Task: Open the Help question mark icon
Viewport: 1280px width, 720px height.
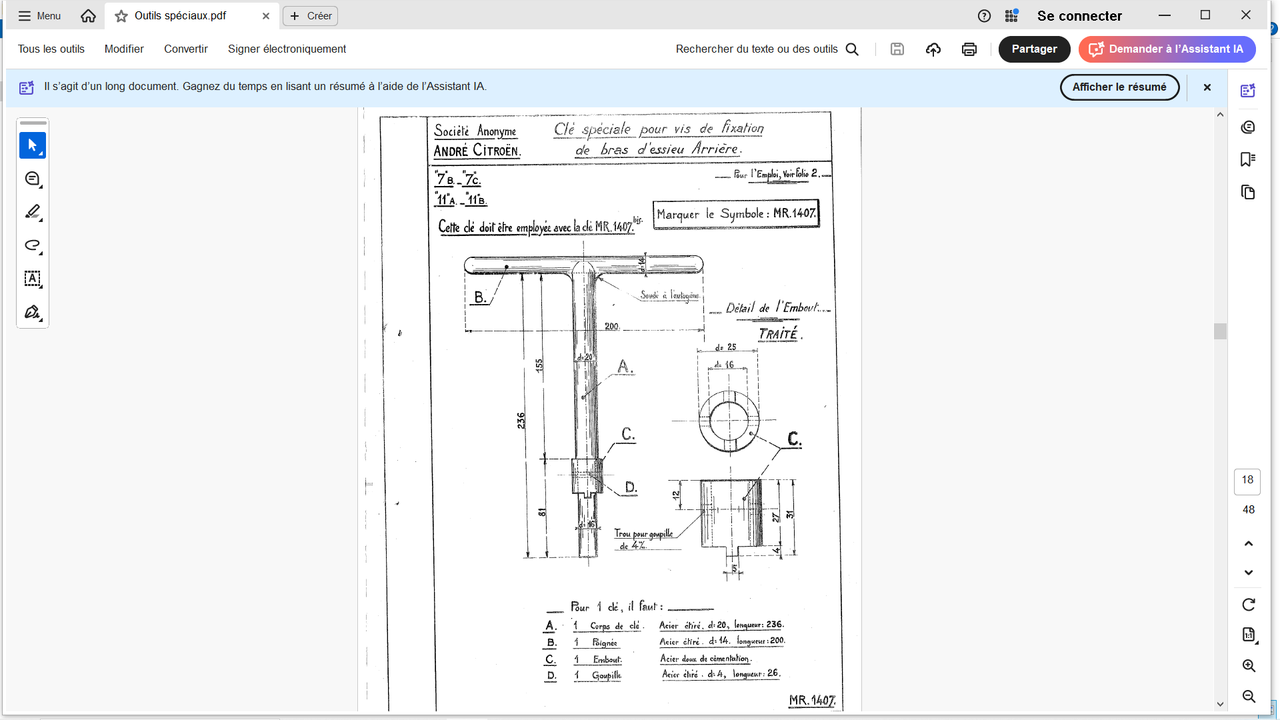Action: pyautogui.click(x=984, y=16)
